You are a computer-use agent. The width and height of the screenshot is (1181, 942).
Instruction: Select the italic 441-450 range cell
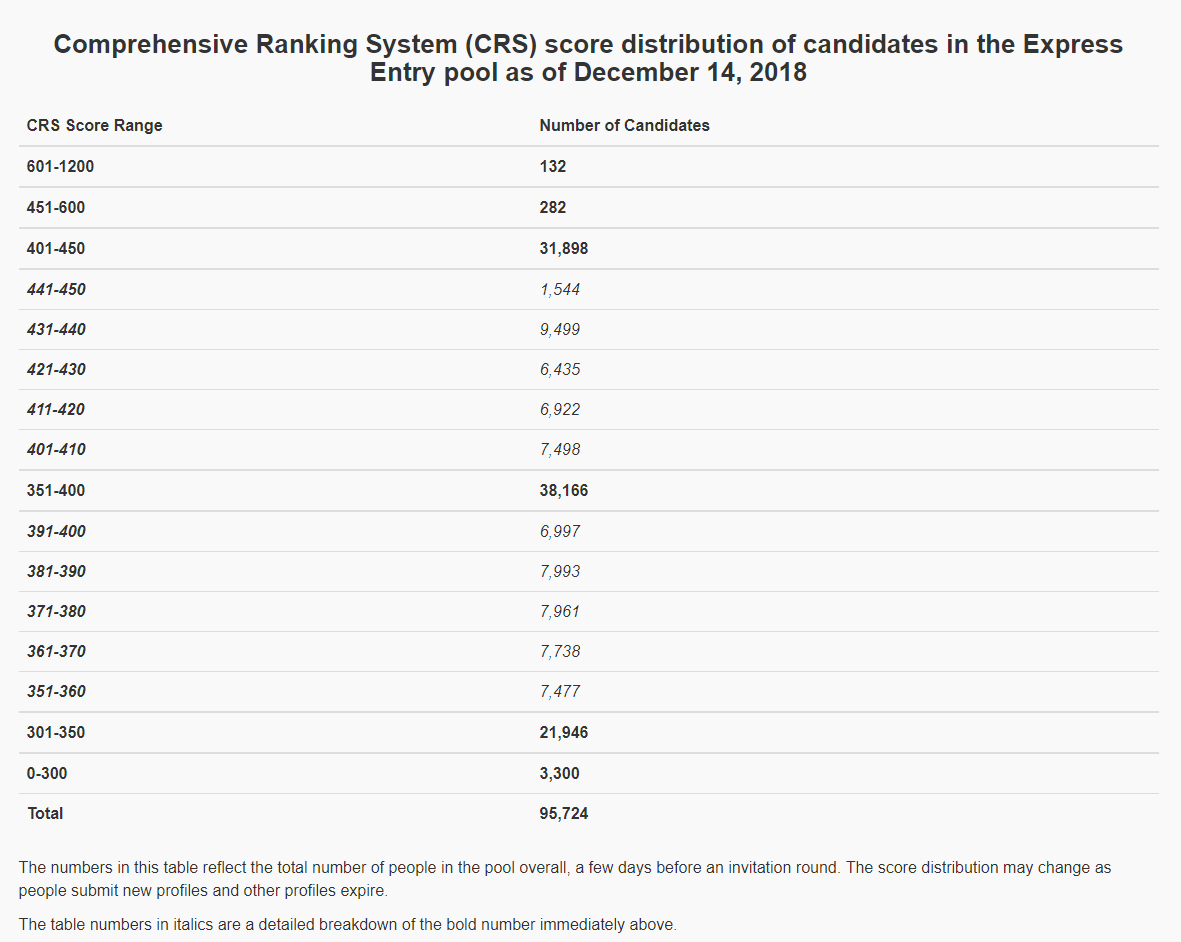click(56, 290)
